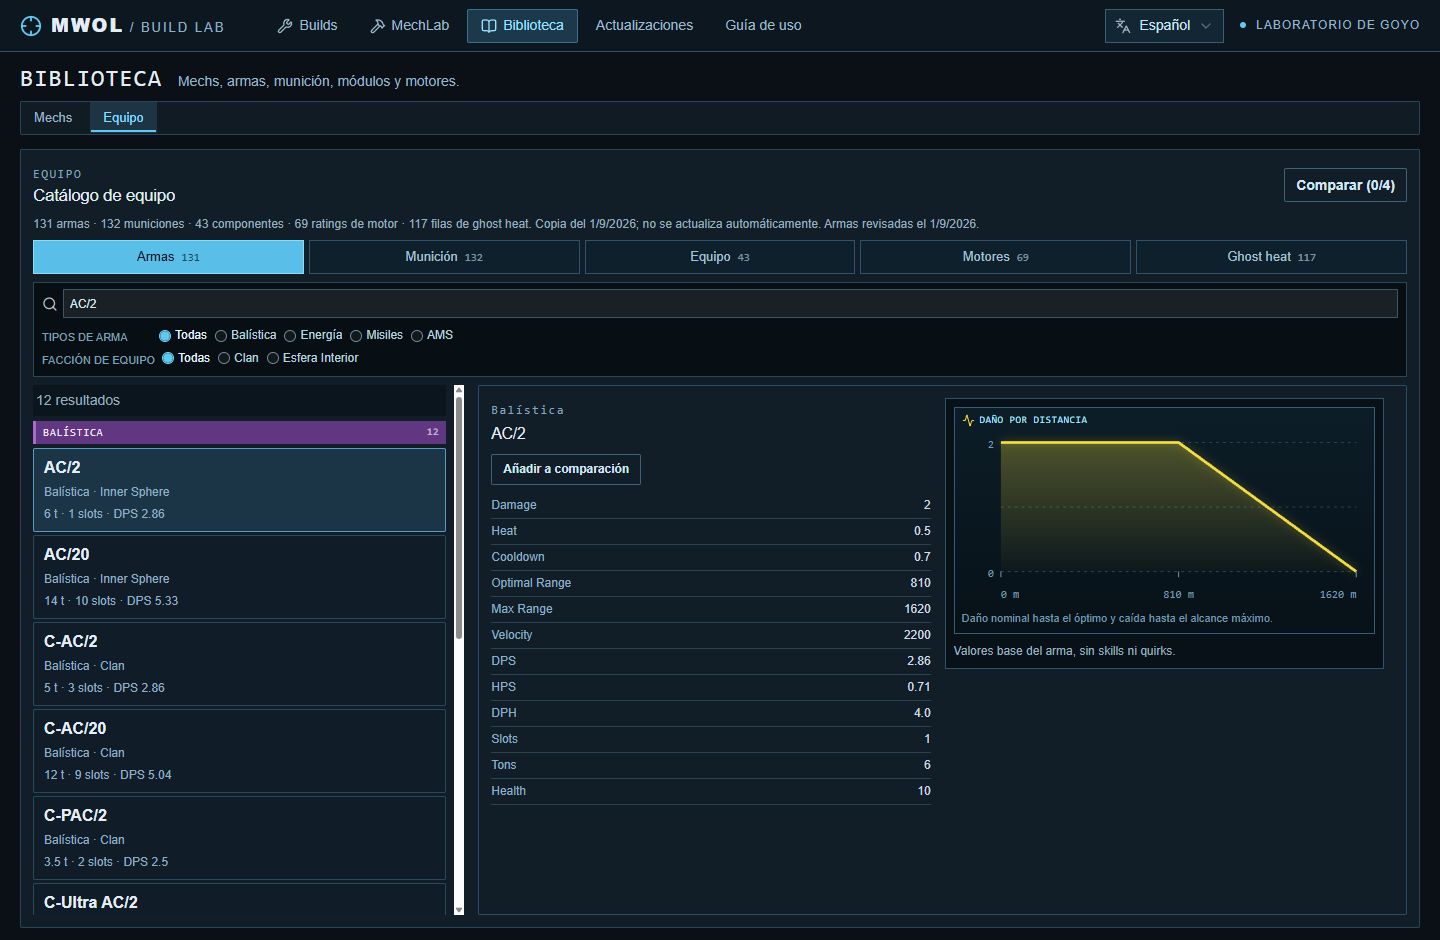The width and height of the screenshot is (1440, 940).
Task: Open Guía de uso
Action: click(x=763, y=26)
